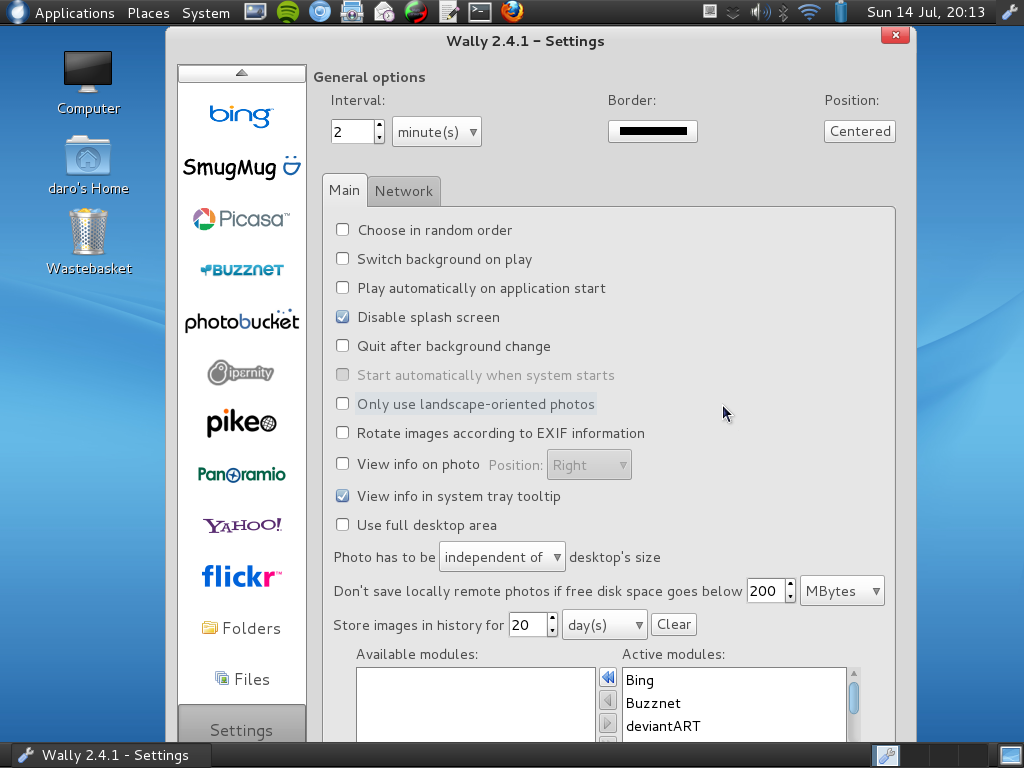Click the Clear history button

[x=674, y=624]
